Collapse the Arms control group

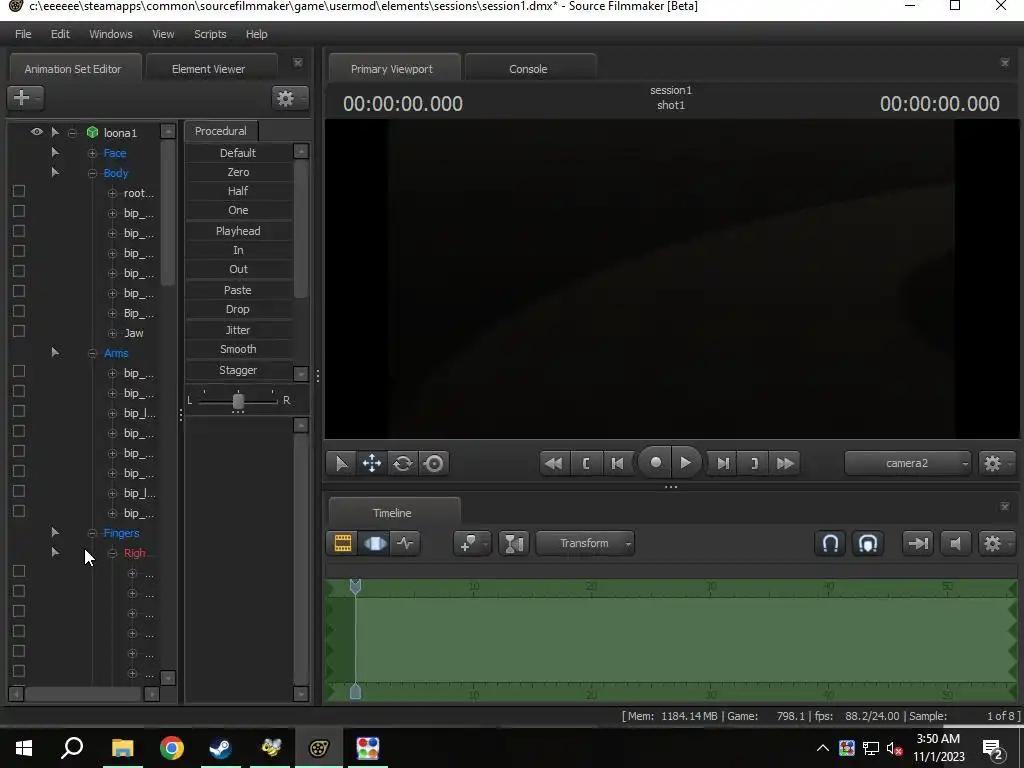[92, 353]
